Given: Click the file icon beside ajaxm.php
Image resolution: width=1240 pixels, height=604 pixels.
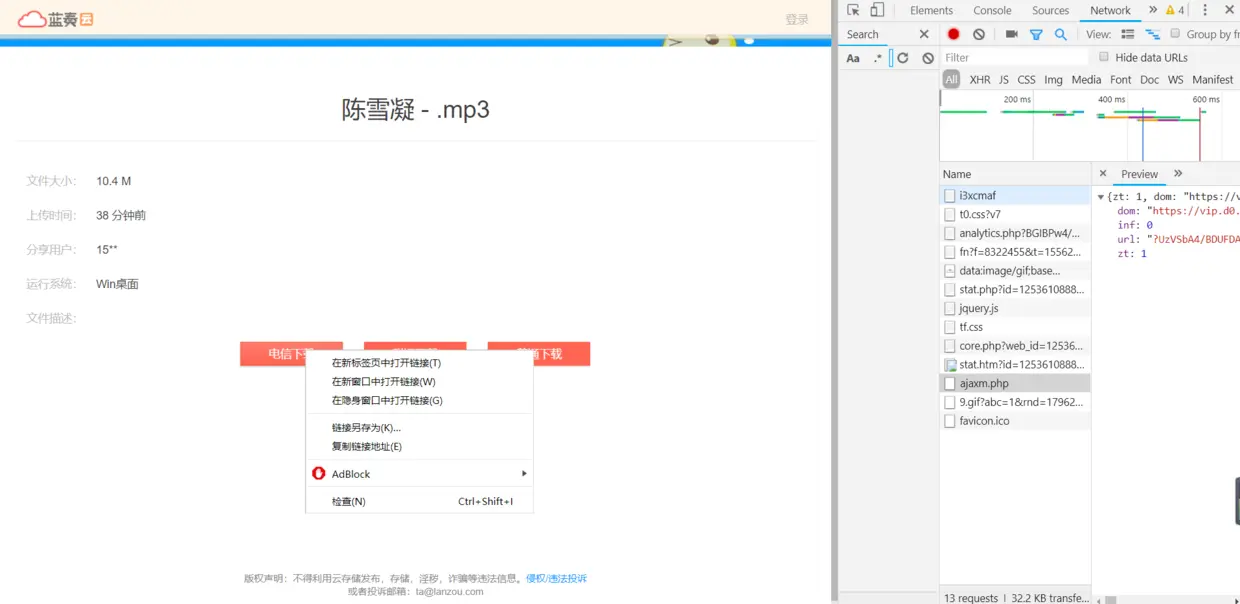Looking at the screenshot, I should click(950, 383).
